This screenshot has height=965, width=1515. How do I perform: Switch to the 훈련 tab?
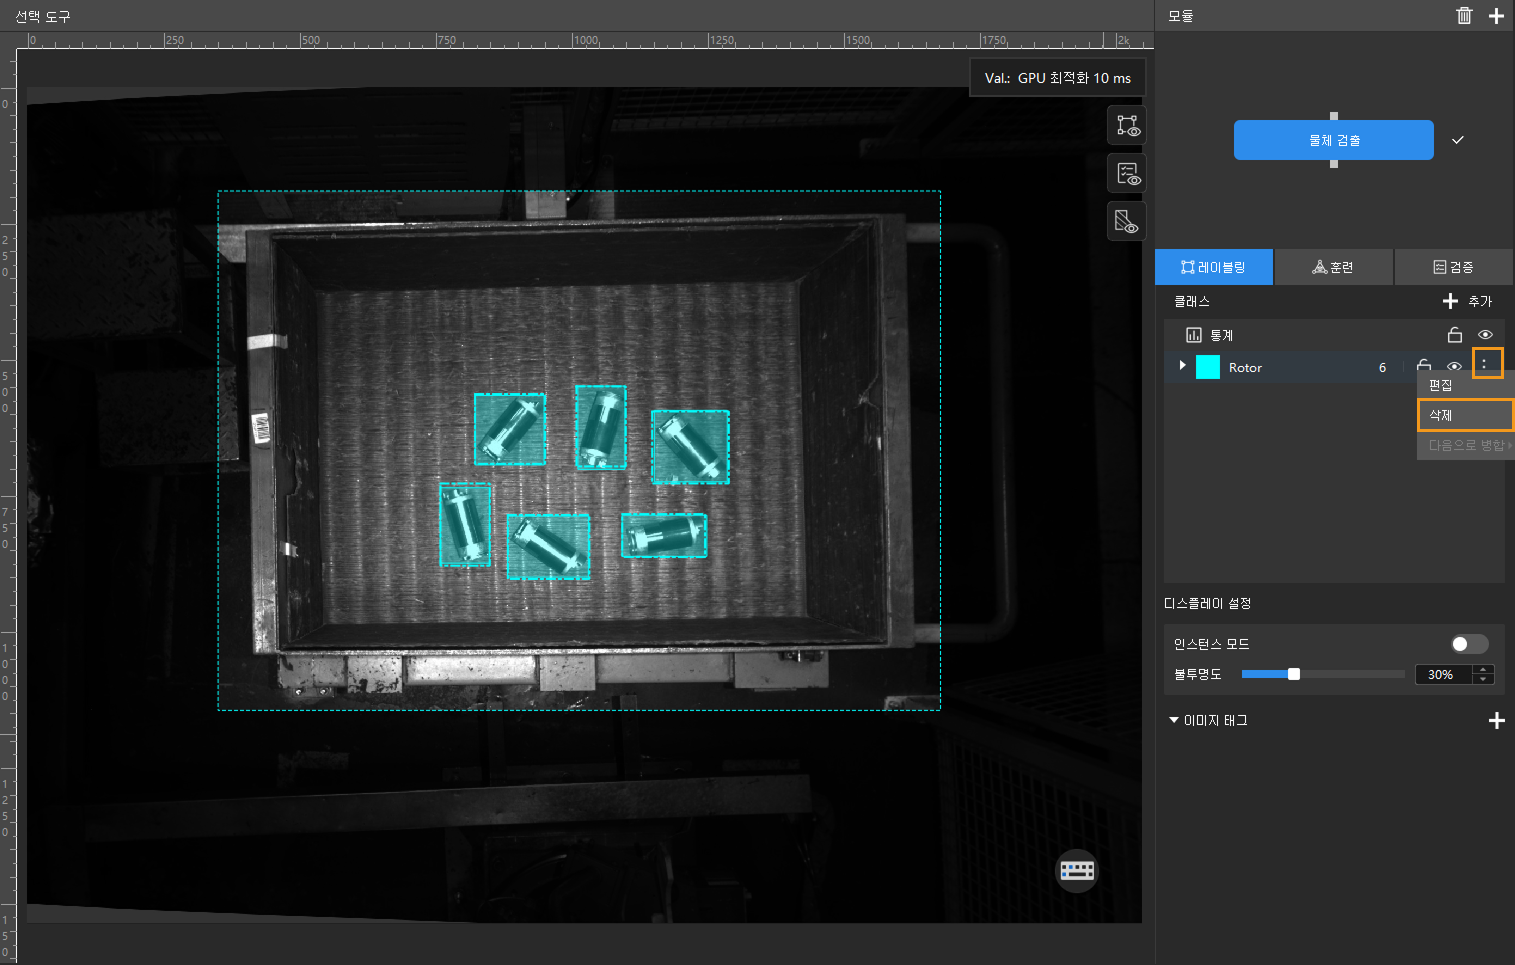(x=1333, y=267)
